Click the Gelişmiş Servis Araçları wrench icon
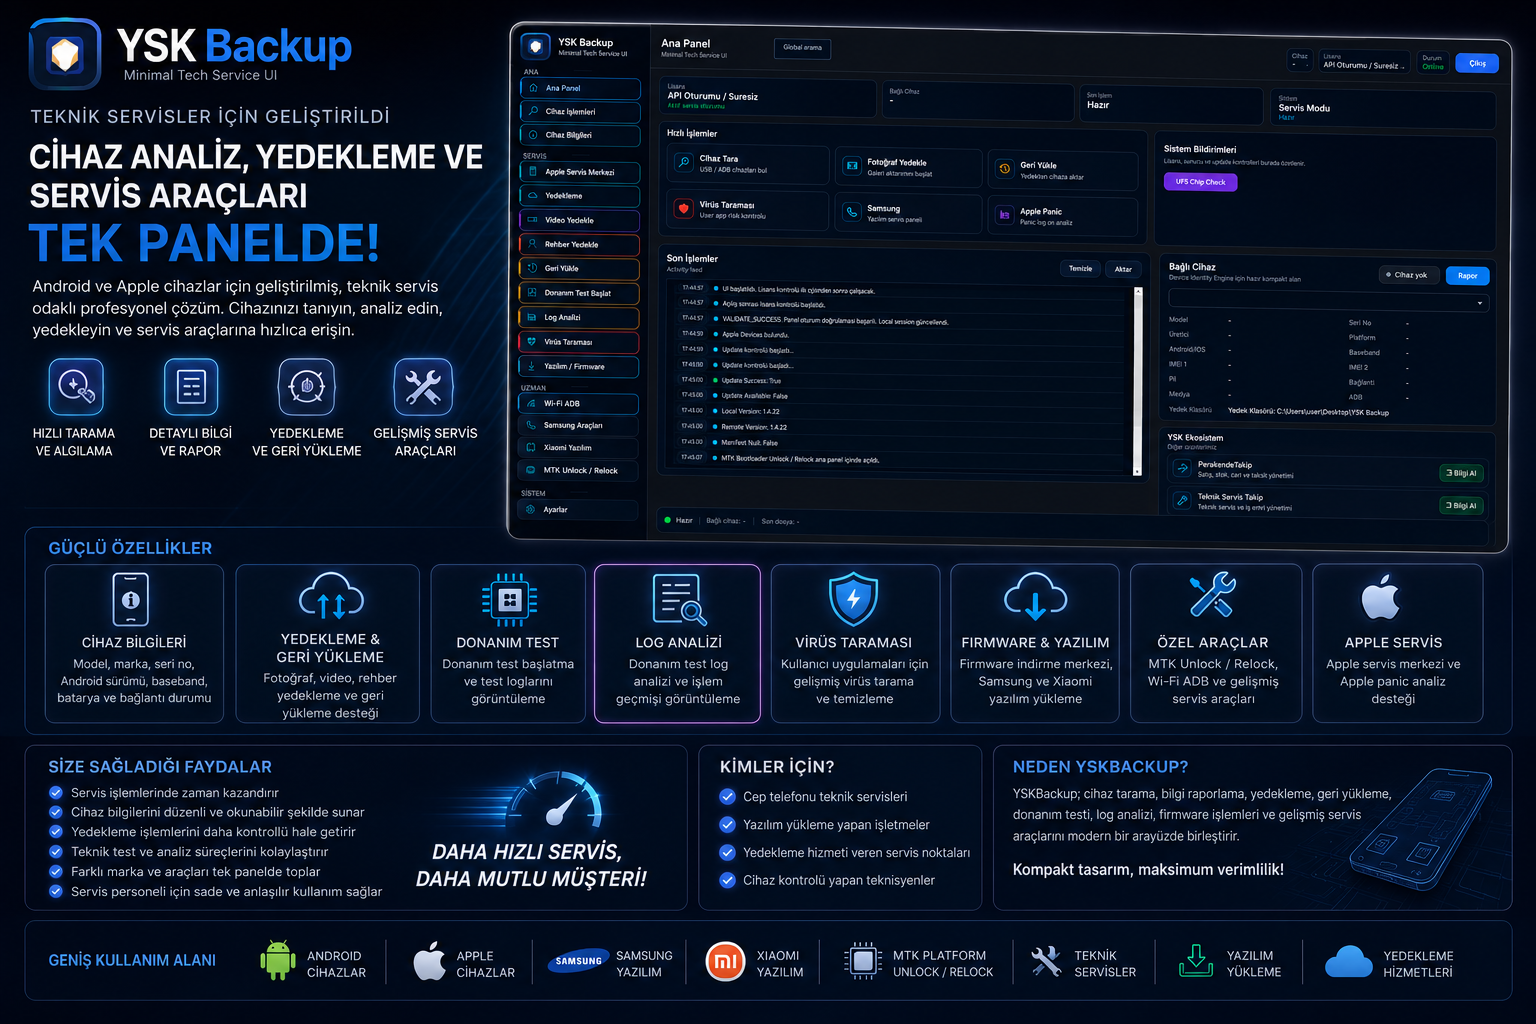 click(424, 386)
